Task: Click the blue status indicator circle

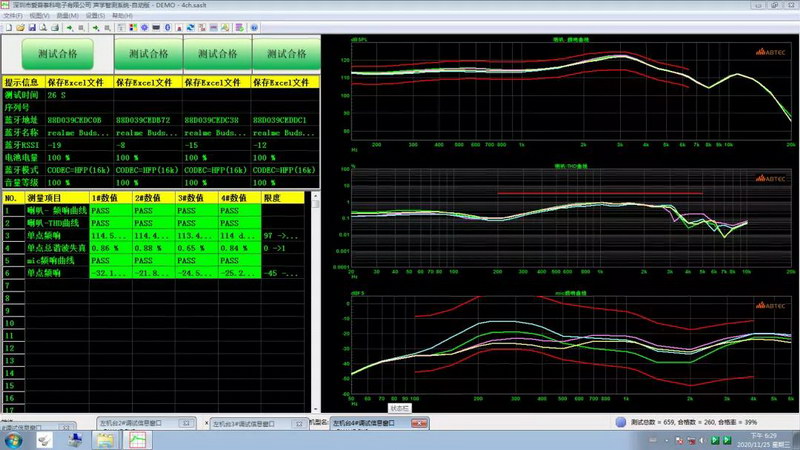Action: click(620, 422)
